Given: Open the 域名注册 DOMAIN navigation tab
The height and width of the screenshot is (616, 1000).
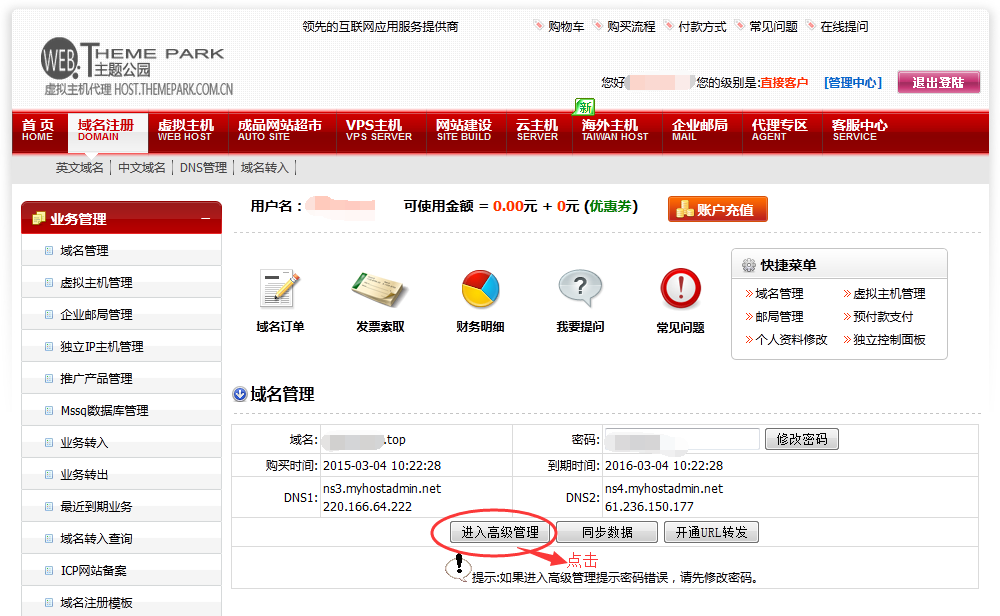Looking at the screenshot, I should tap(107, 130).
